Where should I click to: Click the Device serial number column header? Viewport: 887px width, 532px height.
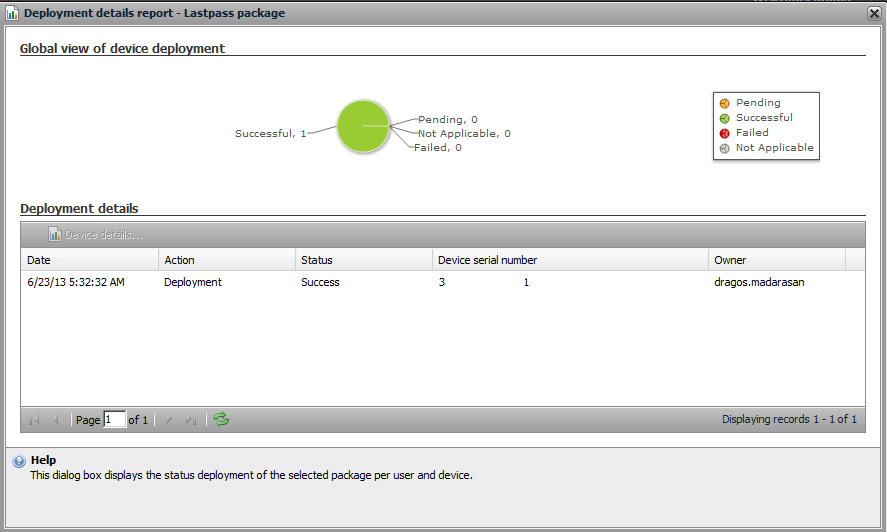[x=569, y=260]
